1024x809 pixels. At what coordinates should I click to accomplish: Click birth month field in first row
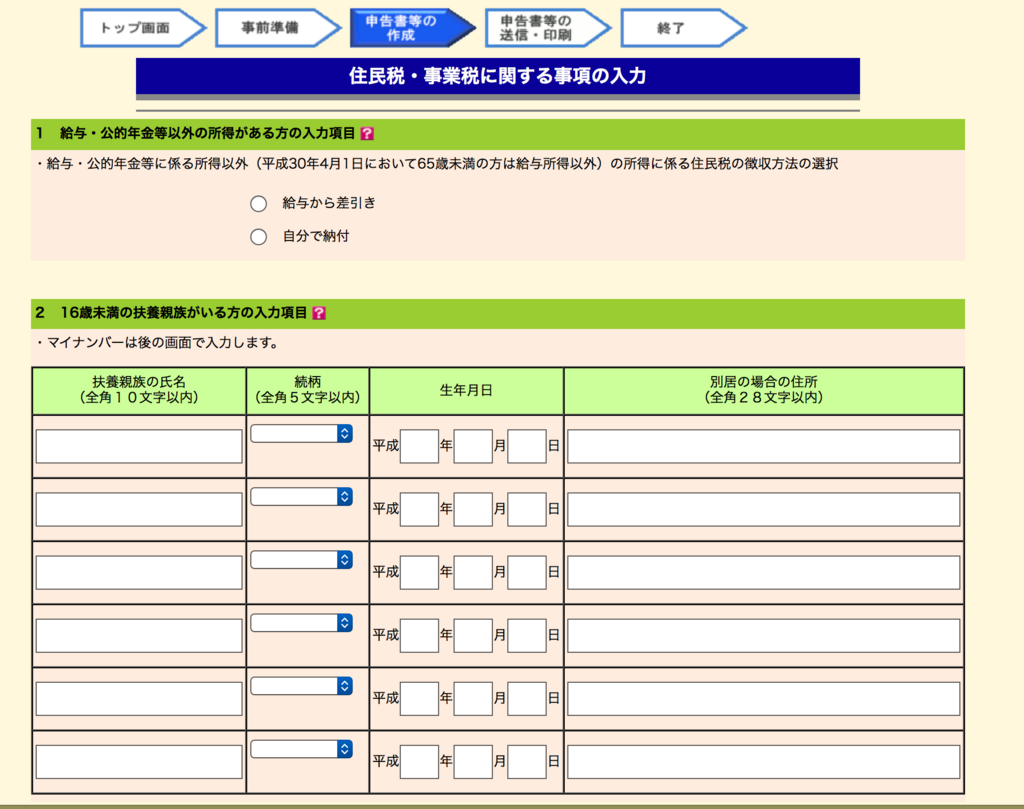(473, 447)
